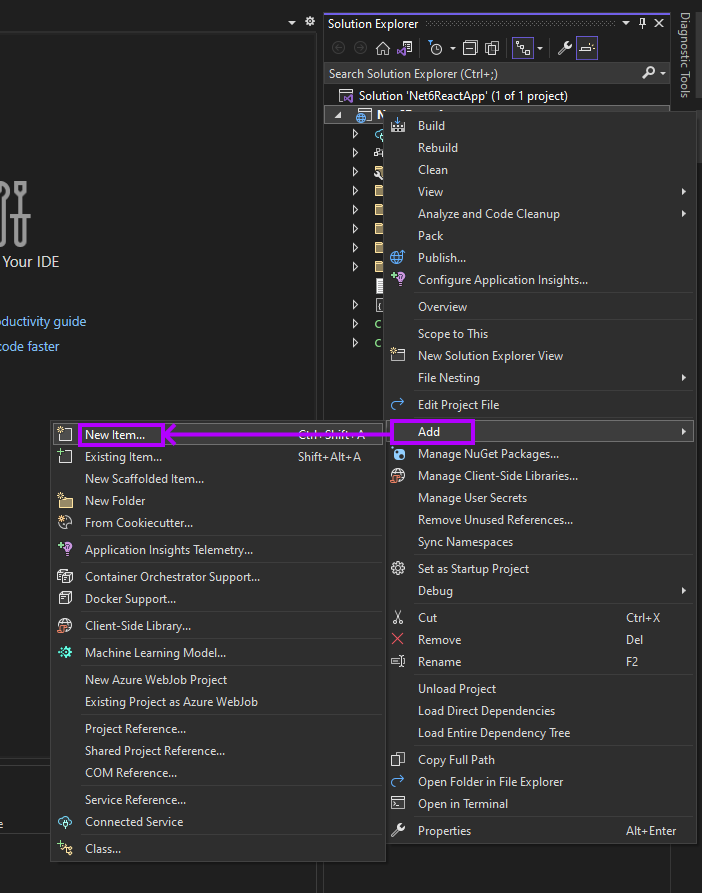
Task: Choose Load Entire Dependency Tree
Action: (x=494, y=734)
